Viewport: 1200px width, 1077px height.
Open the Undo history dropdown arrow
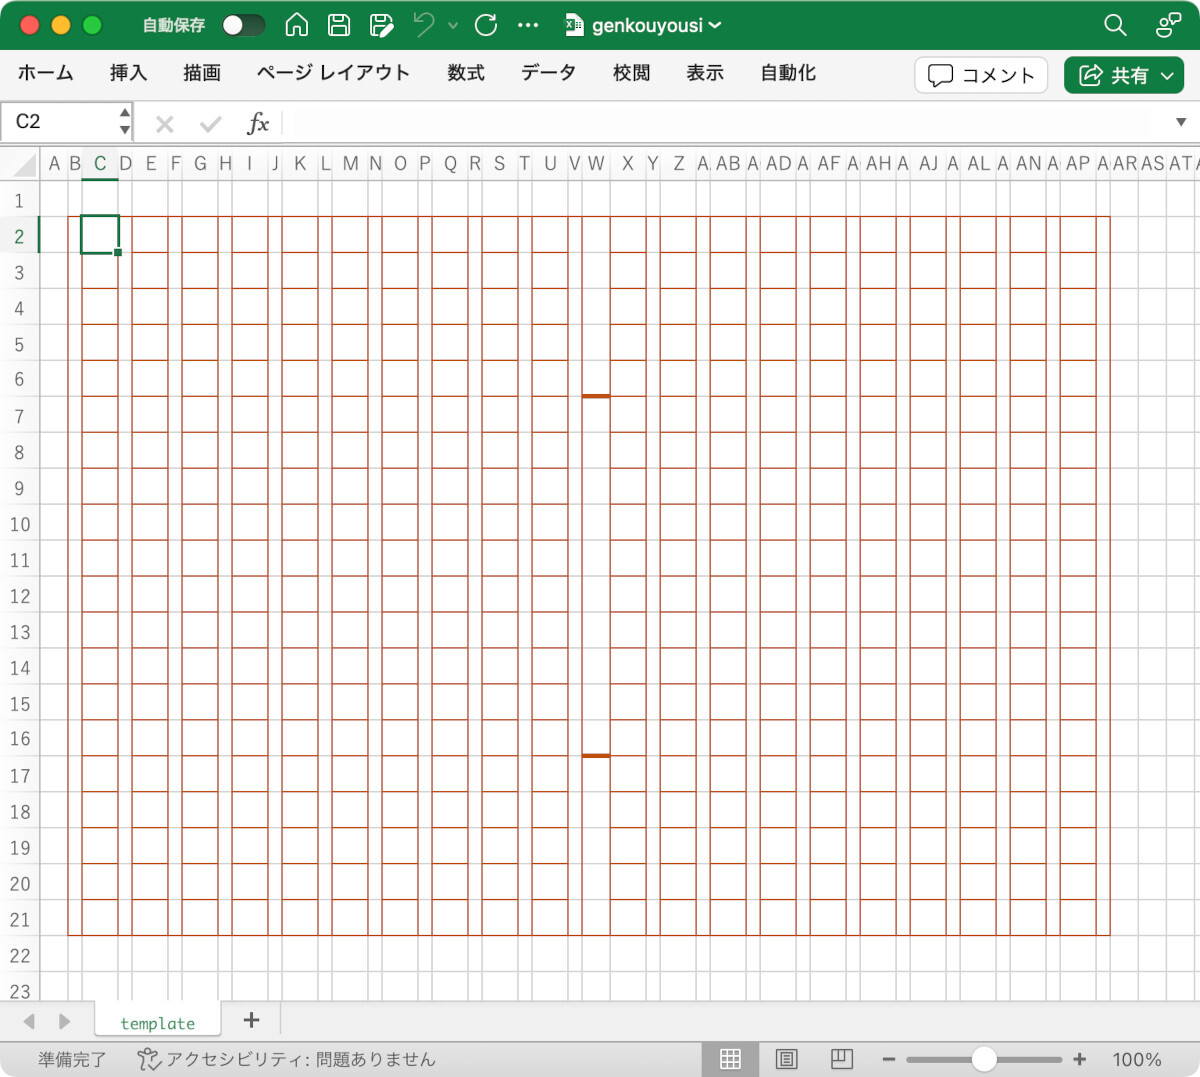coord(453,25)
